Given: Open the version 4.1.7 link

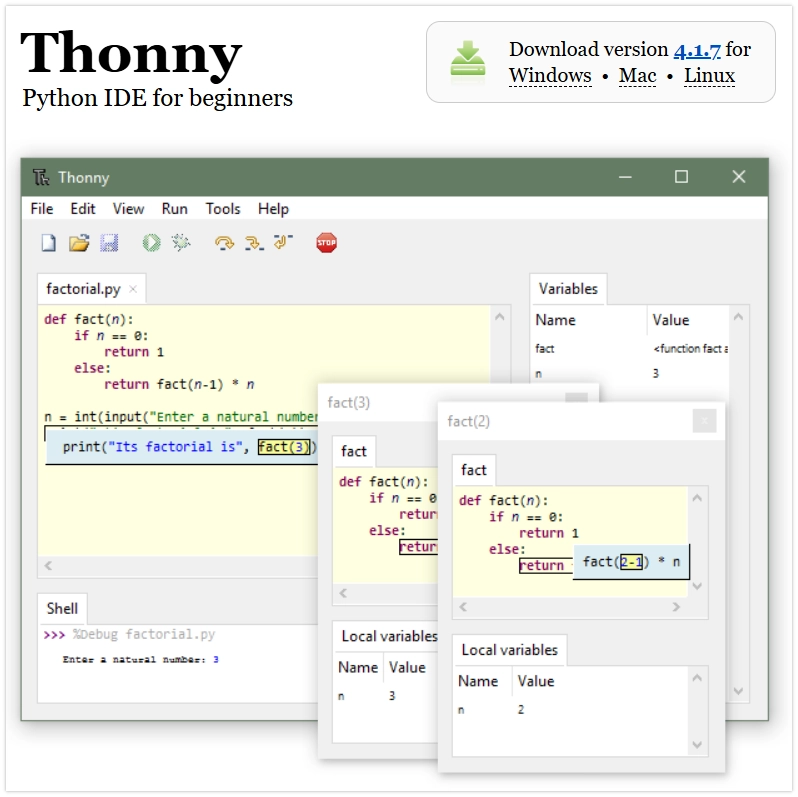Looking at the screenshot, I should [697, 50].
